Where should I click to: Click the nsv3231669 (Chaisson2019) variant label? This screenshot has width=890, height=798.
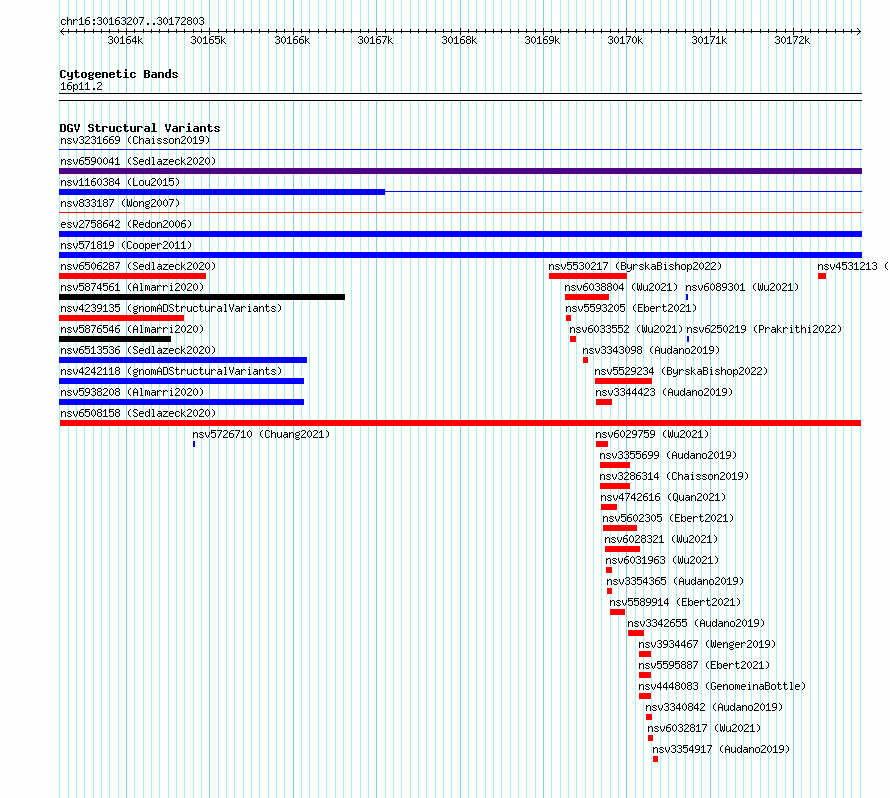(135, 140)
